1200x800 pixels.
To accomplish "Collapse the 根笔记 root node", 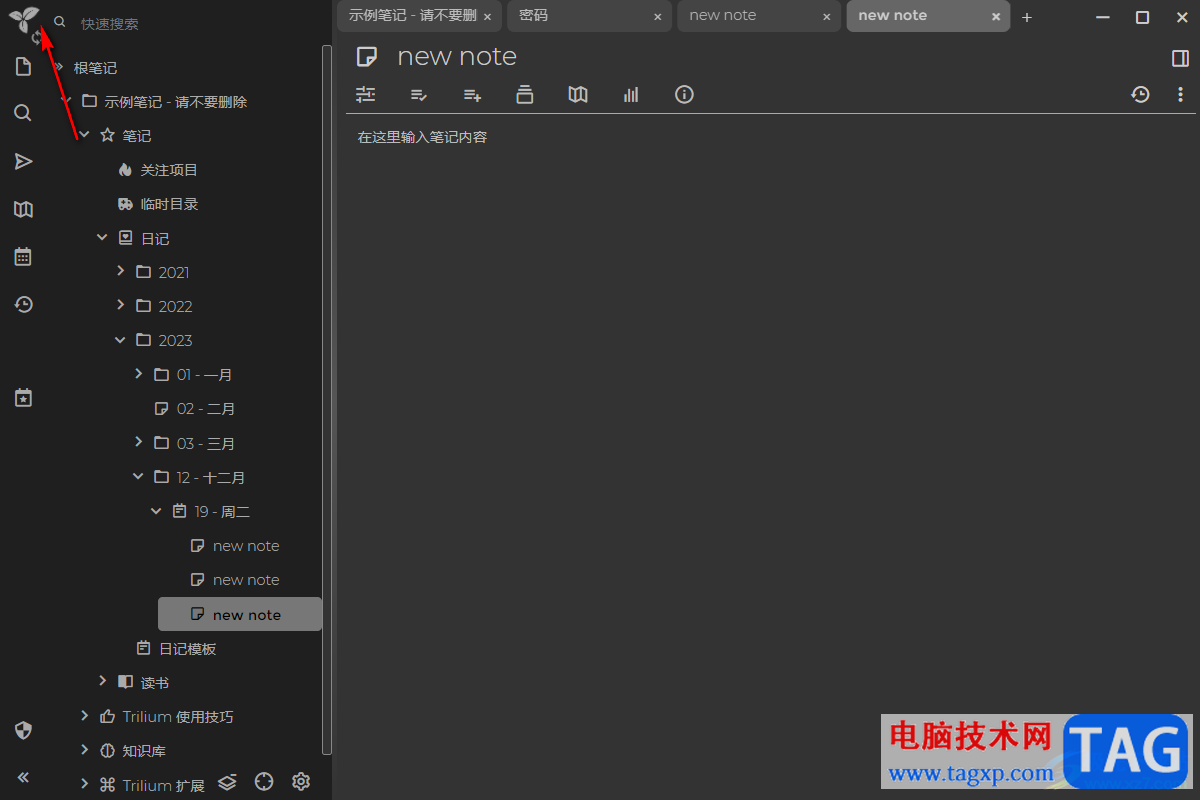I will click(59, 67).
